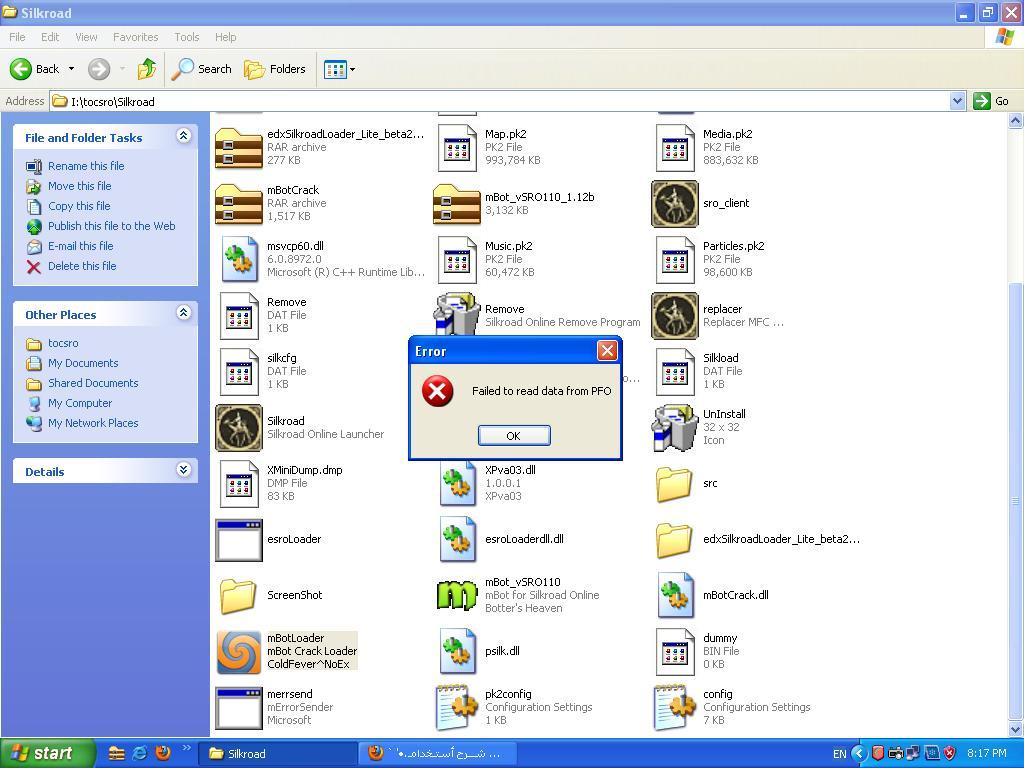This screenshot has width=1024, height=768.
Task: Open the View menu
Action: [86, 37]
